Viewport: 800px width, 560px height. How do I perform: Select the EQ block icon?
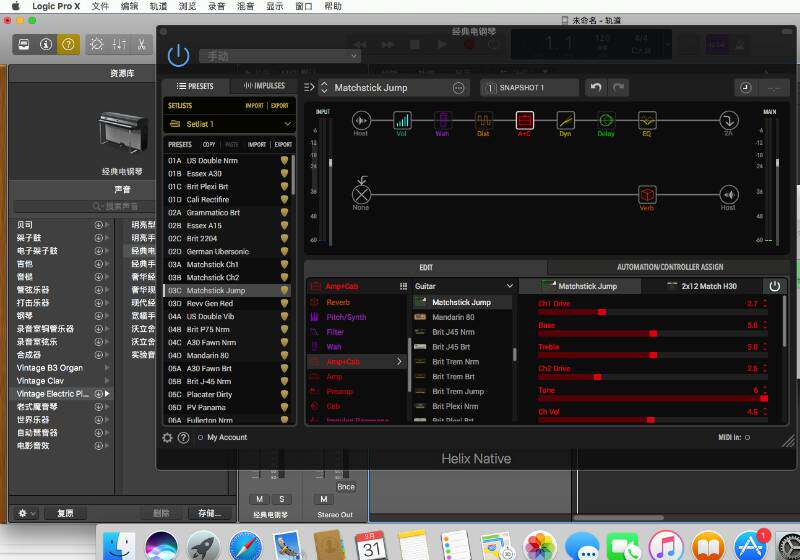647,121
